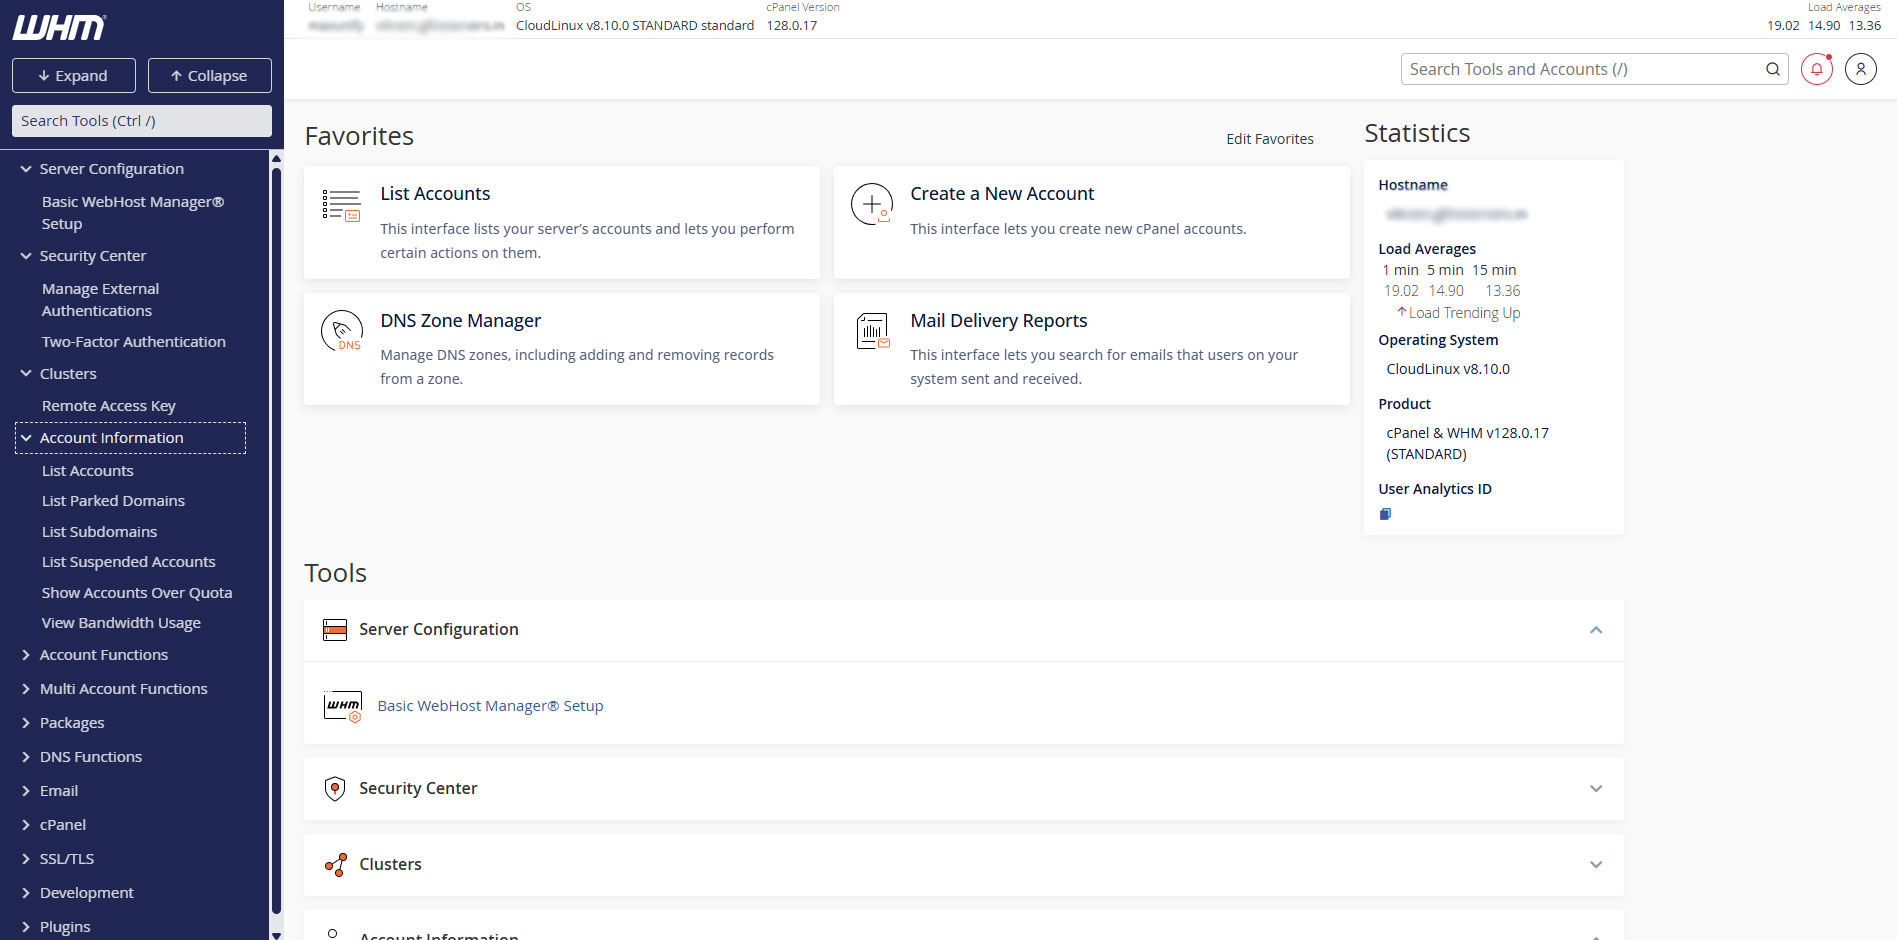The width and height of the screenshot is (1897, 940).
Task: Open DNS Zone Manager card title
Action: pos(460,321)
